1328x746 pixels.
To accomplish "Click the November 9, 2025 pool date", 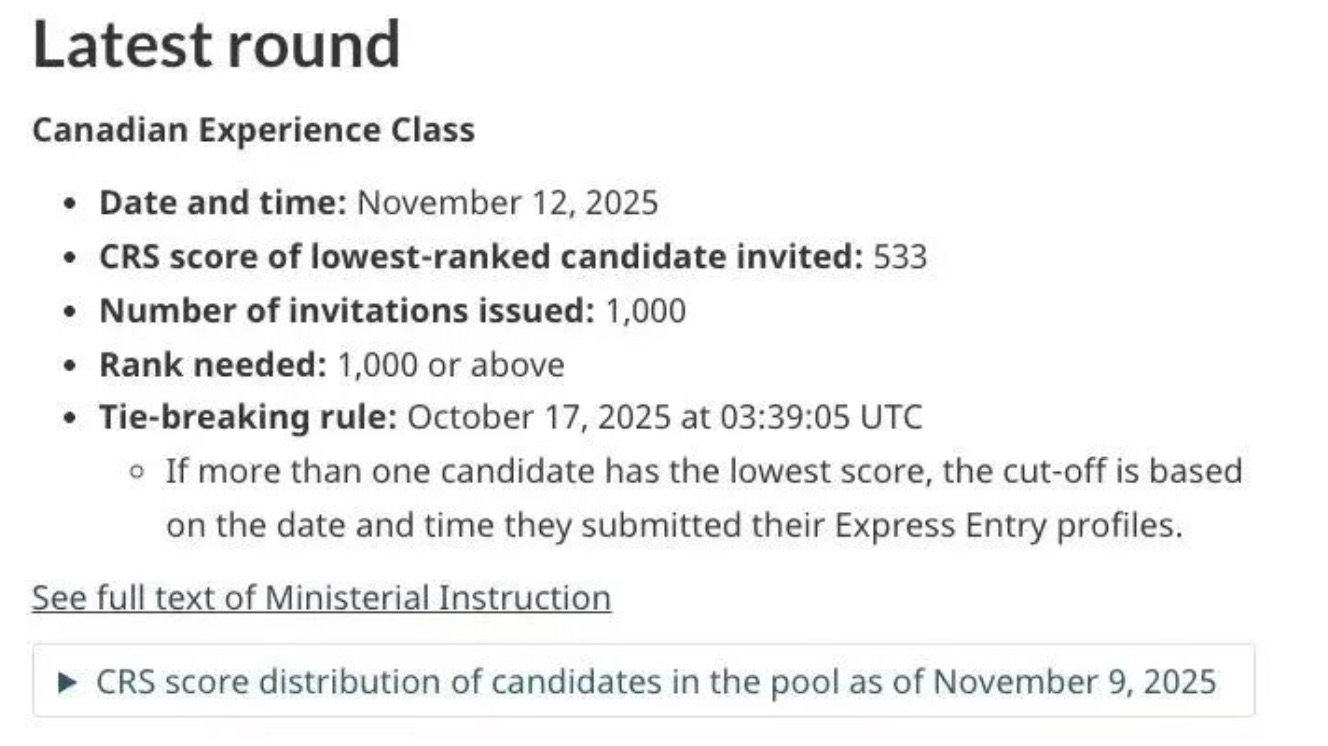I will (x=1075, y=682).
